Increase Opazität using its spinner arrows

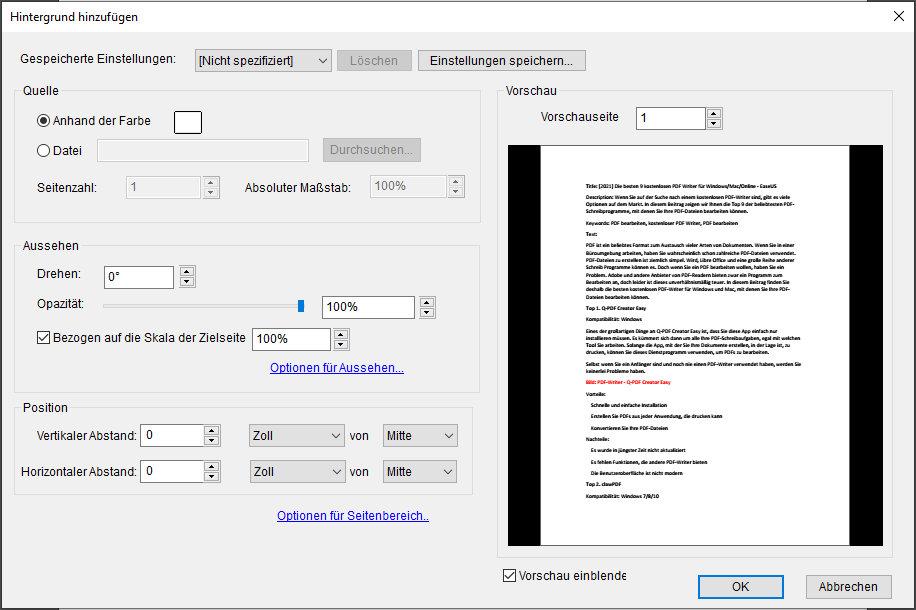pos(428,302)
